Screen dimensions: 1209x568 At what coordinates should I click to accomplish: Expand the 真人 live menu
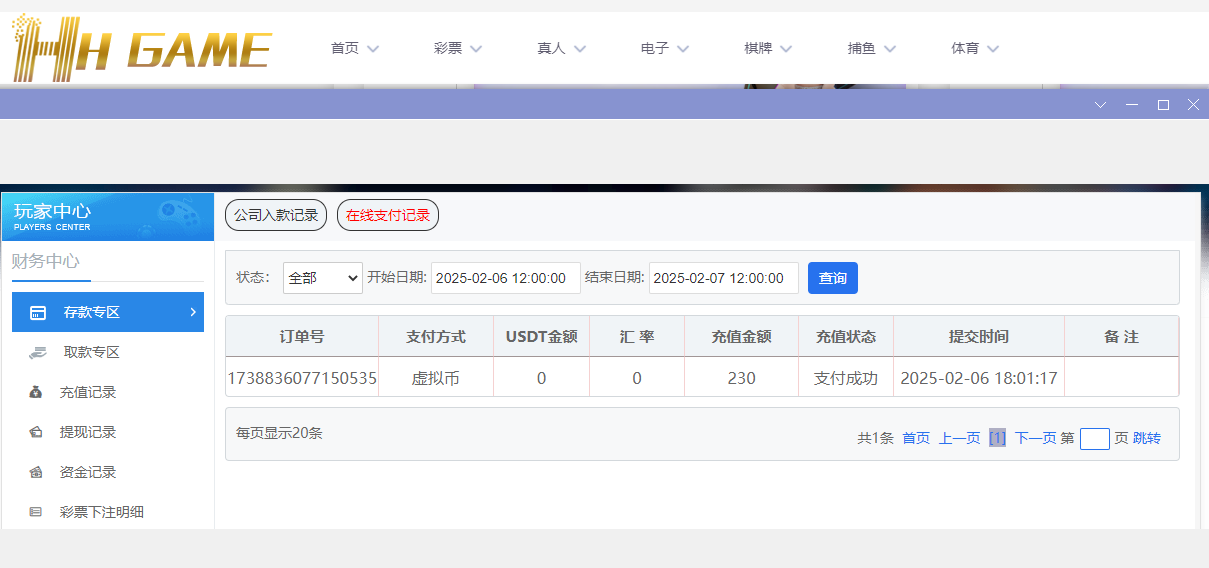[561, 48]
